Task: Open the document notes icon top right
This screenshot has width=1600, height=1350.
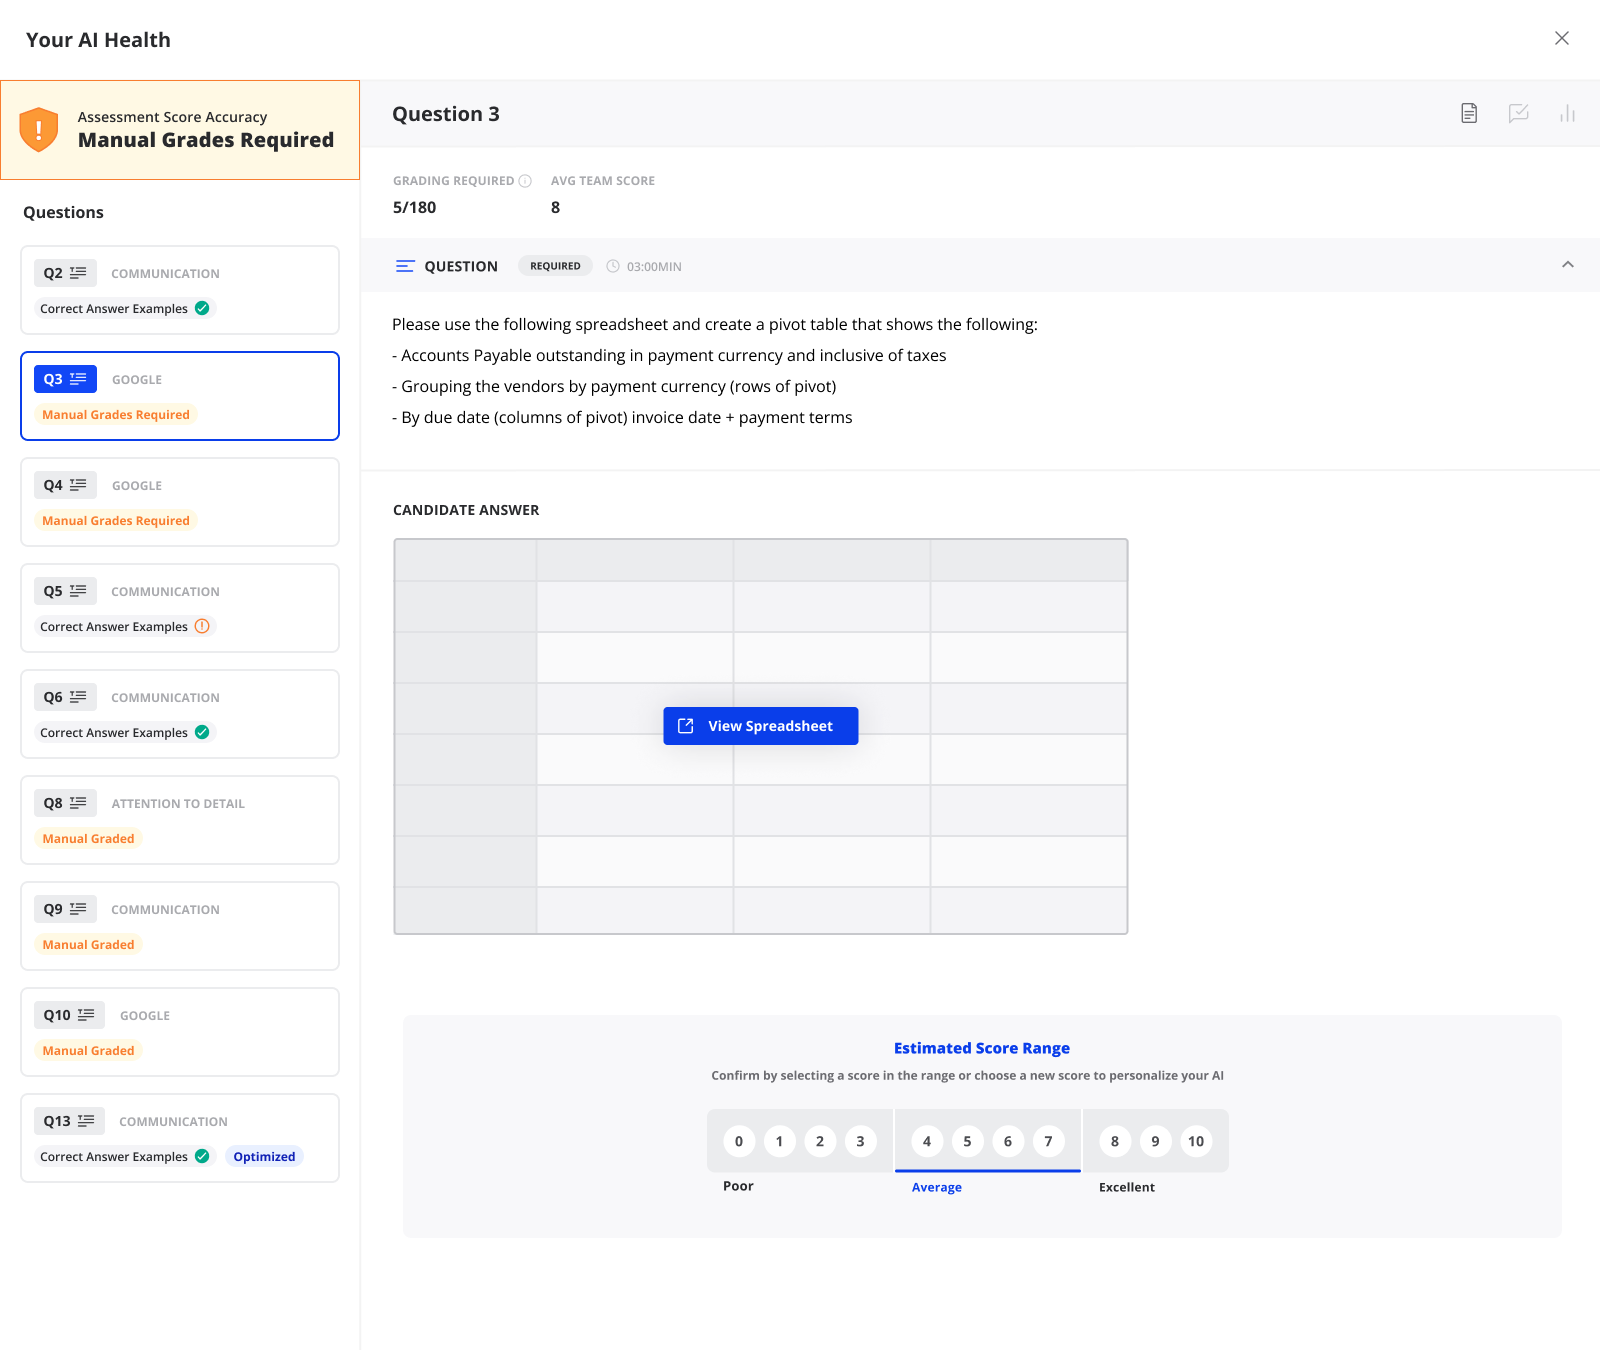Action: [1468, 113]
